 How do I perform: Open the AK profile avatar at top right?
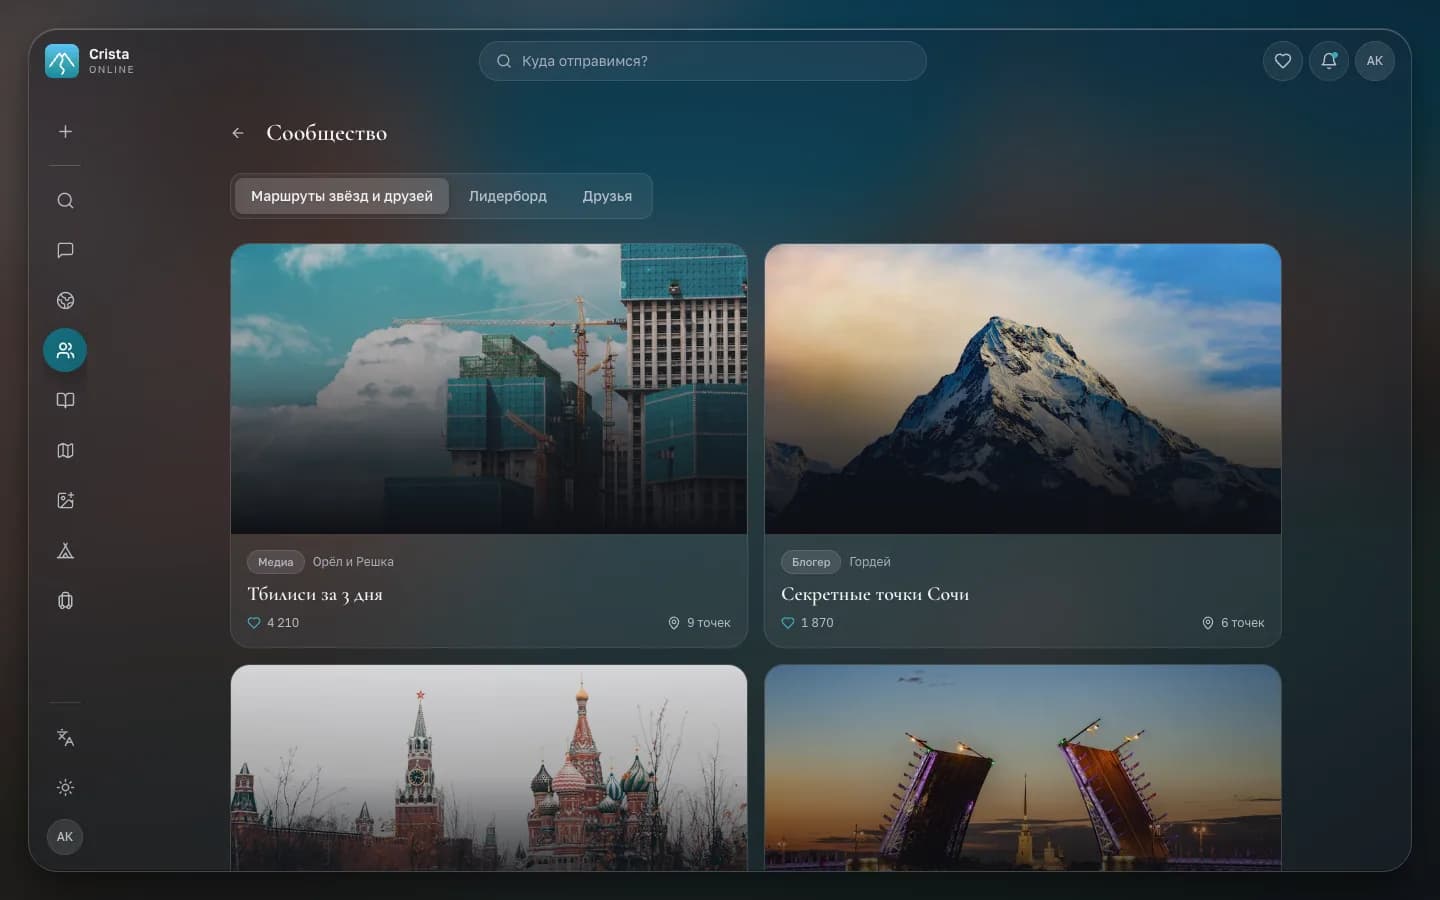[x=1375, y=61]
